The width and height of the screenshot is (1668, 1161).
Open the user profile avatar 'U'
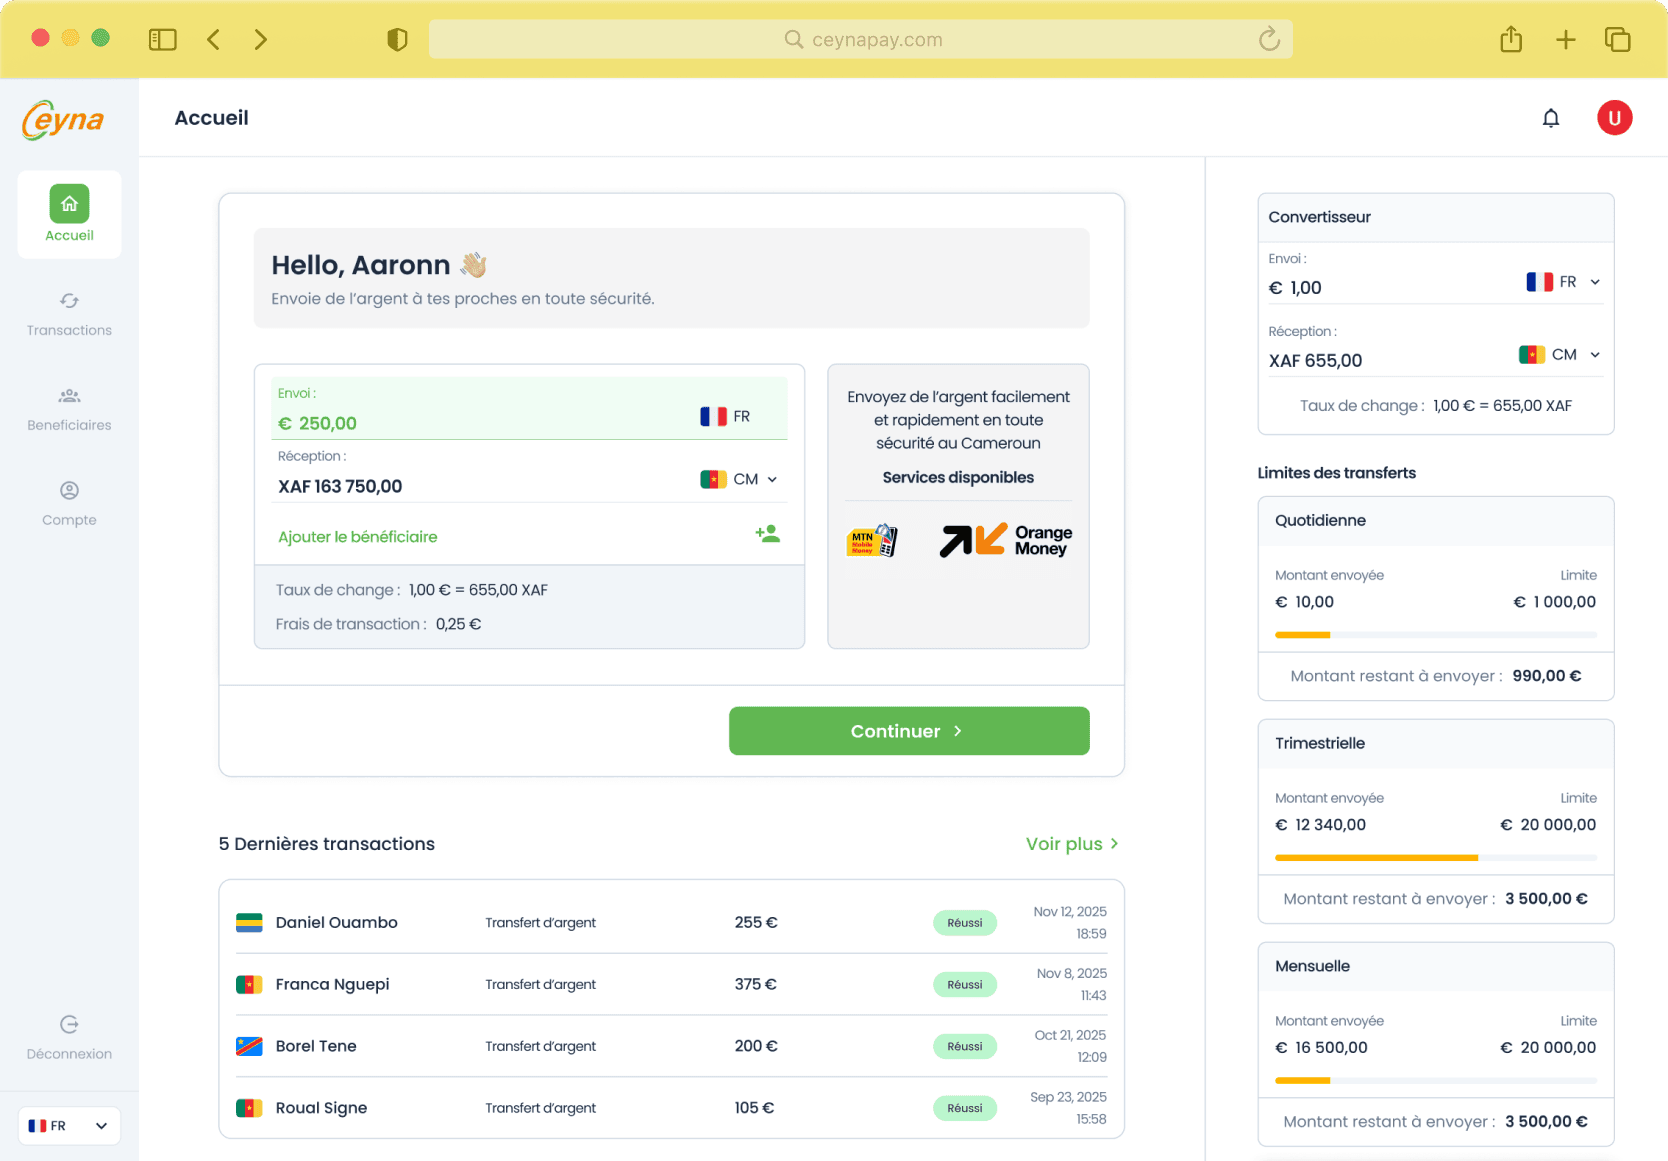coord(1614,117)
